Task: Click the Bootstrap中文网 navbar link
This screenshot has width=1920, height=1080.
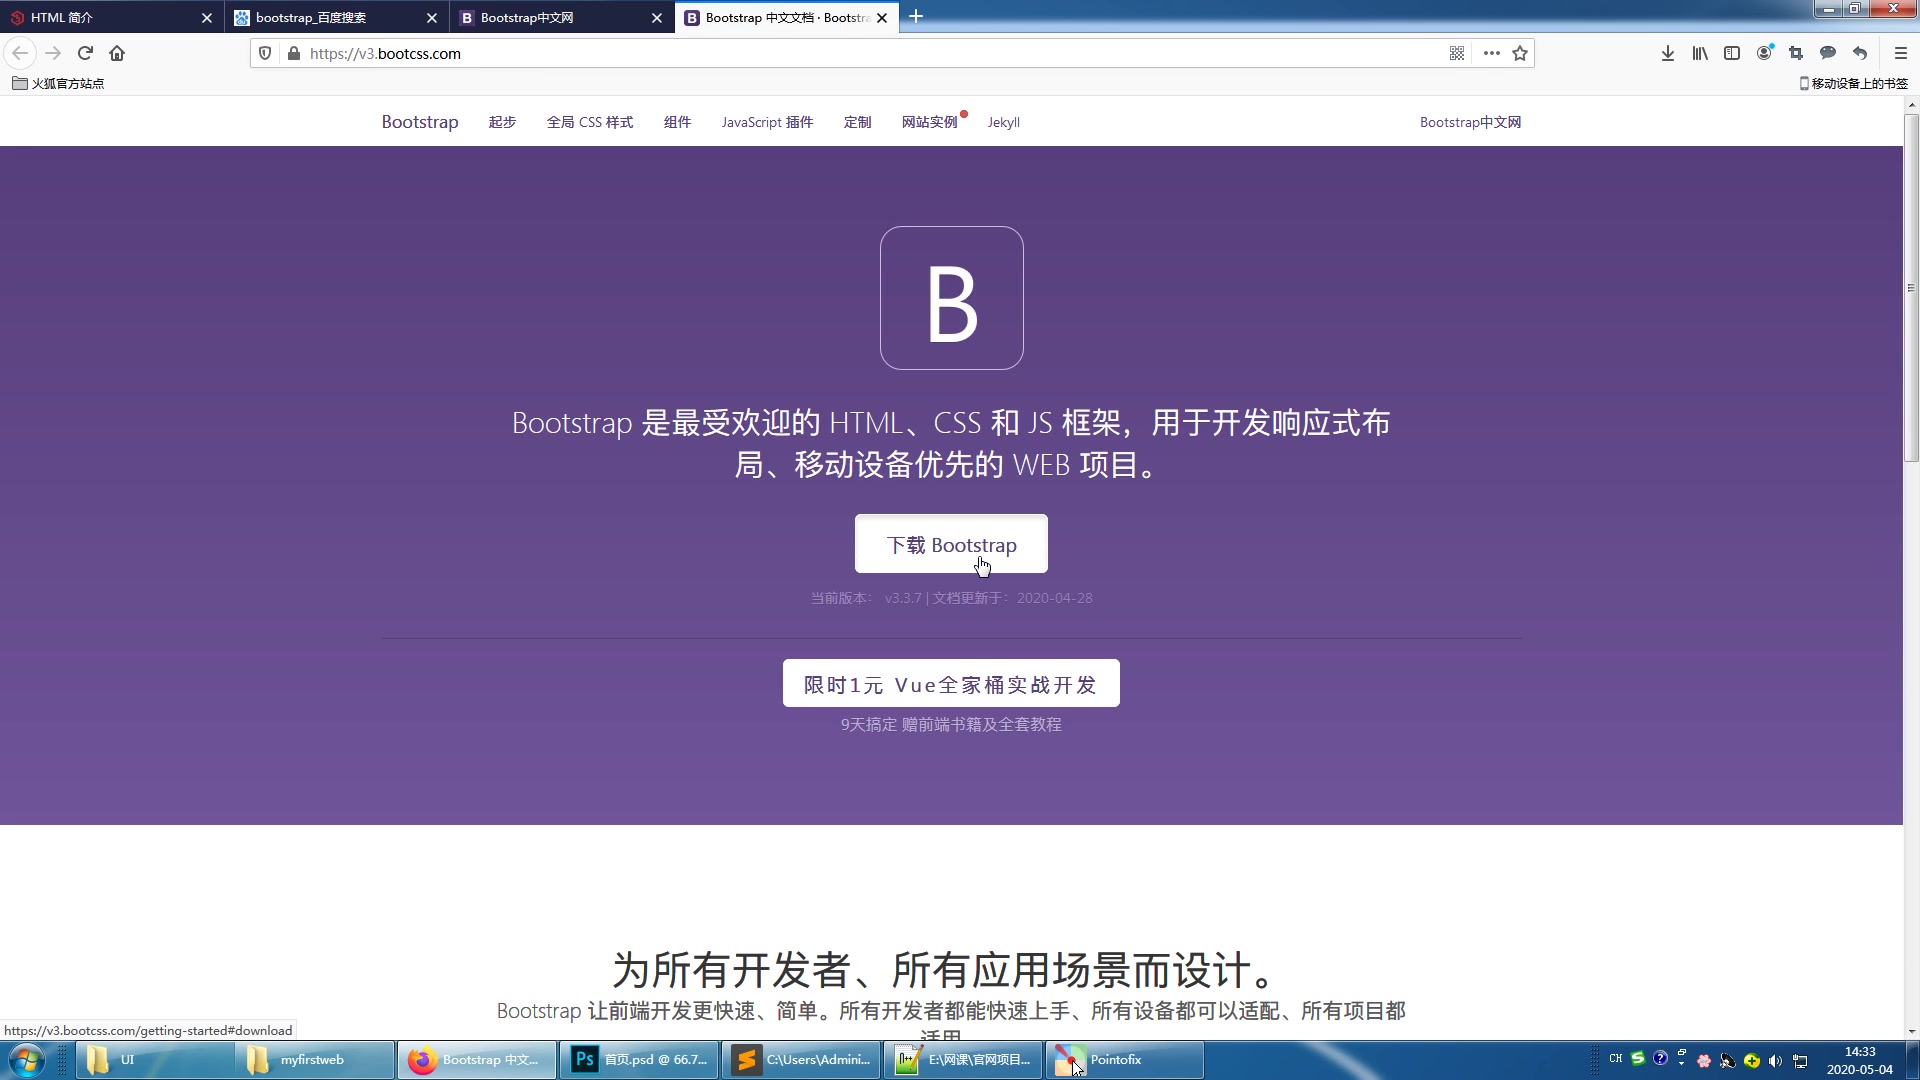Action: [x=1470, y=122]
